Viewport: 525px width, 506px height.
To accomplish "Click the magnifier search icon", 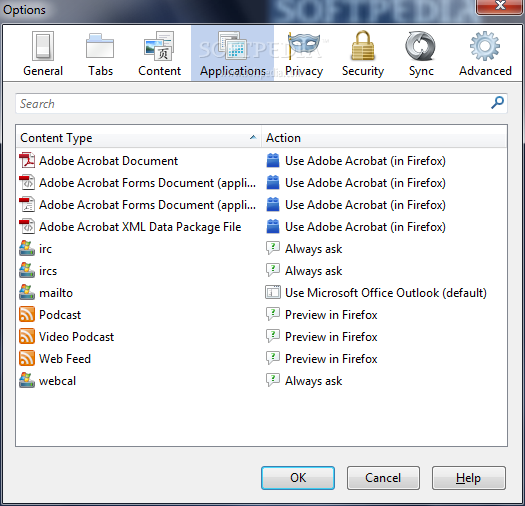I will 497,103.
